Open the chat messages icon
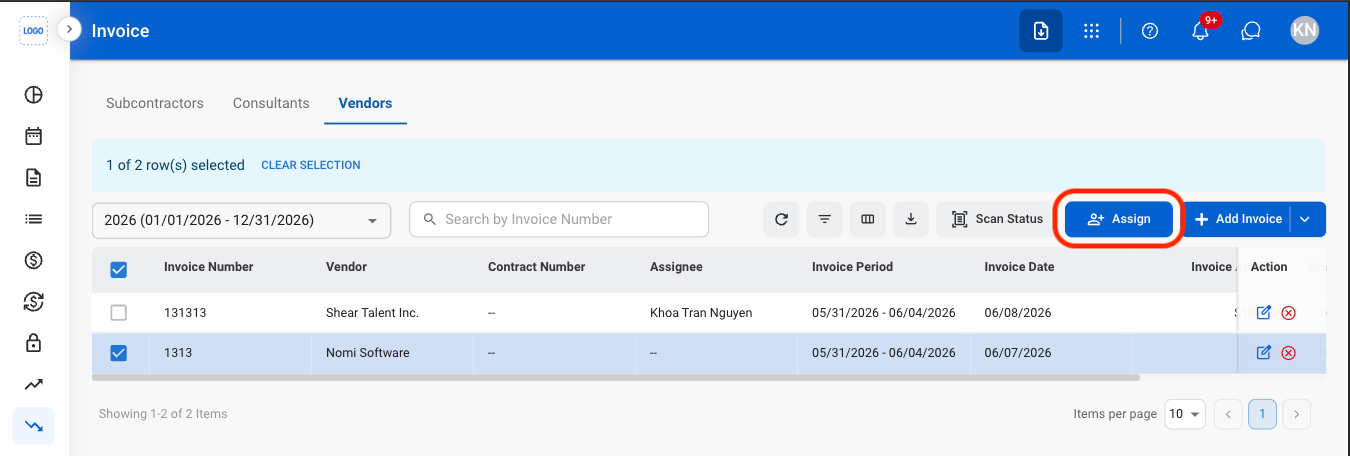 pyautogui.click(x=1250, y=31)
